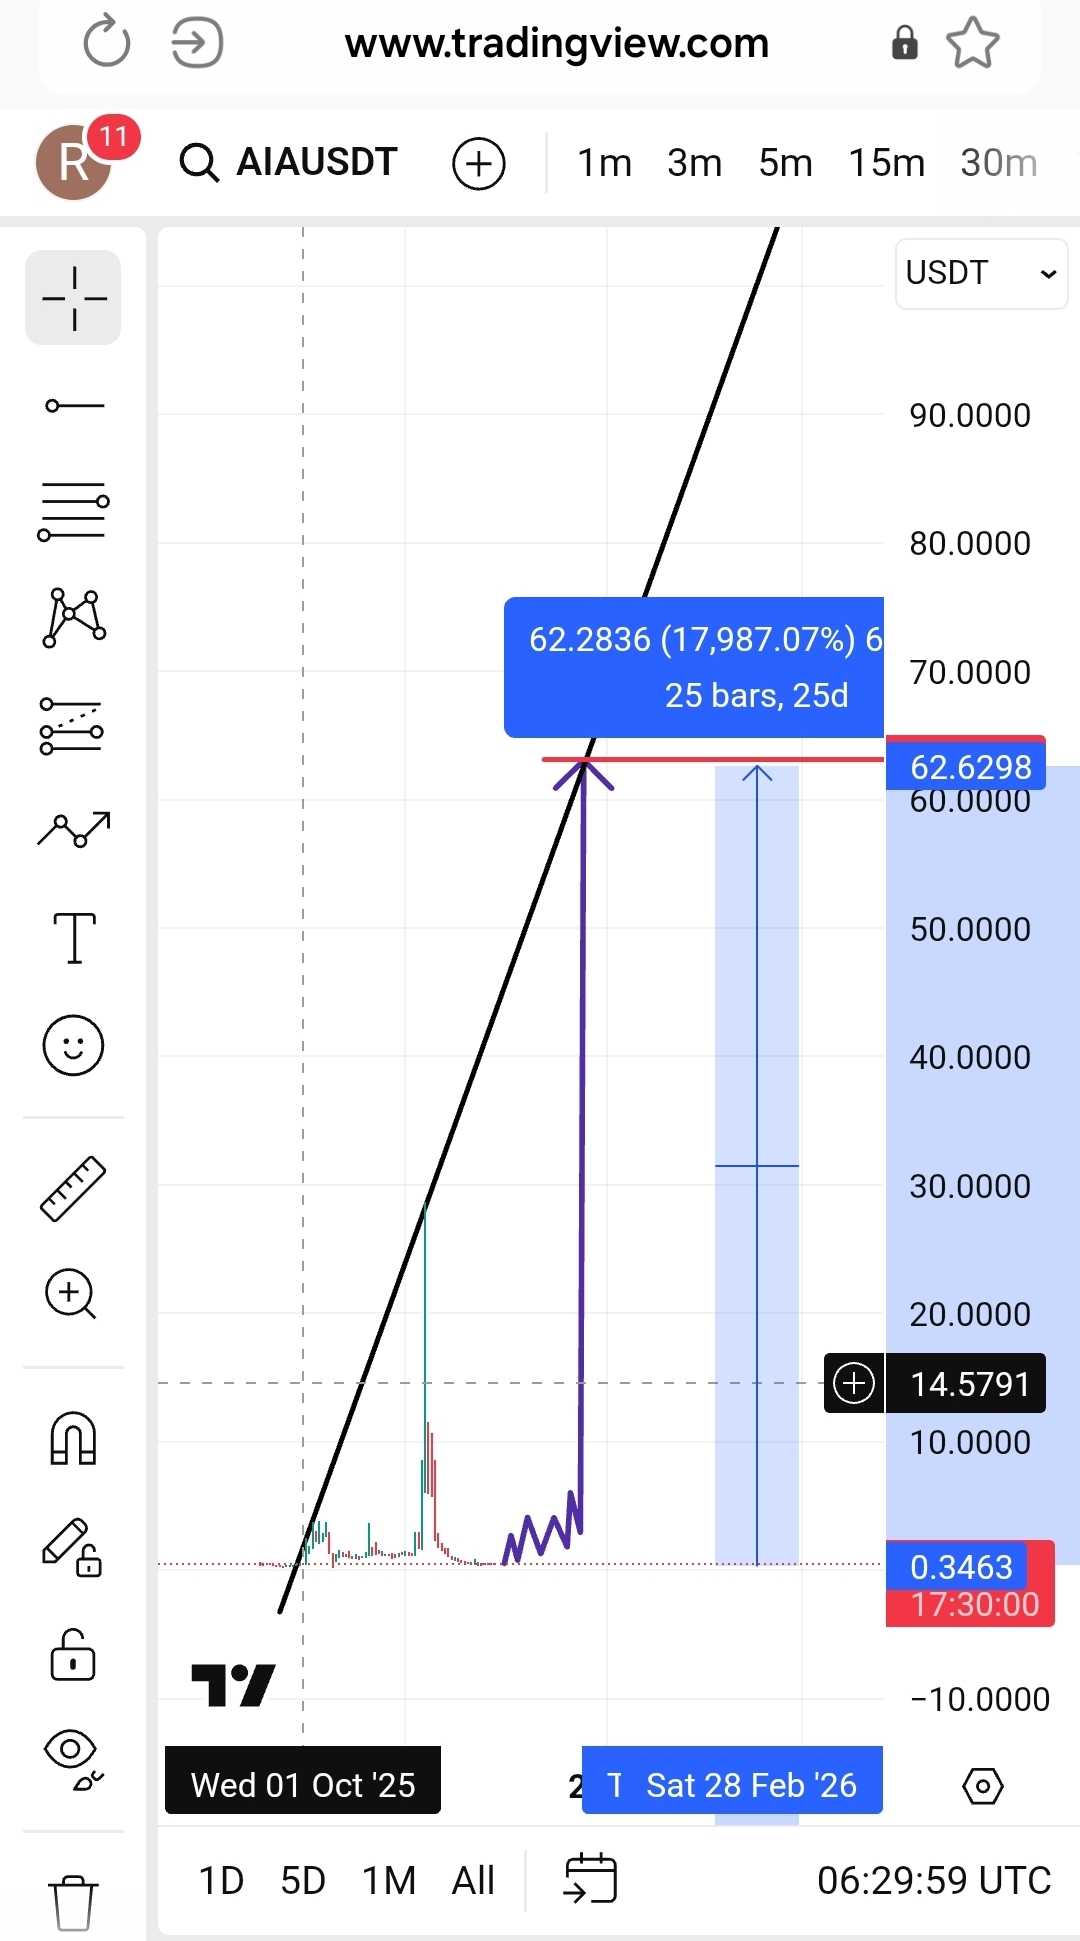Screen dimensions: 1080x1941
Task: Expand the USDT currency dropdown
Action: [x=981, y=273]
